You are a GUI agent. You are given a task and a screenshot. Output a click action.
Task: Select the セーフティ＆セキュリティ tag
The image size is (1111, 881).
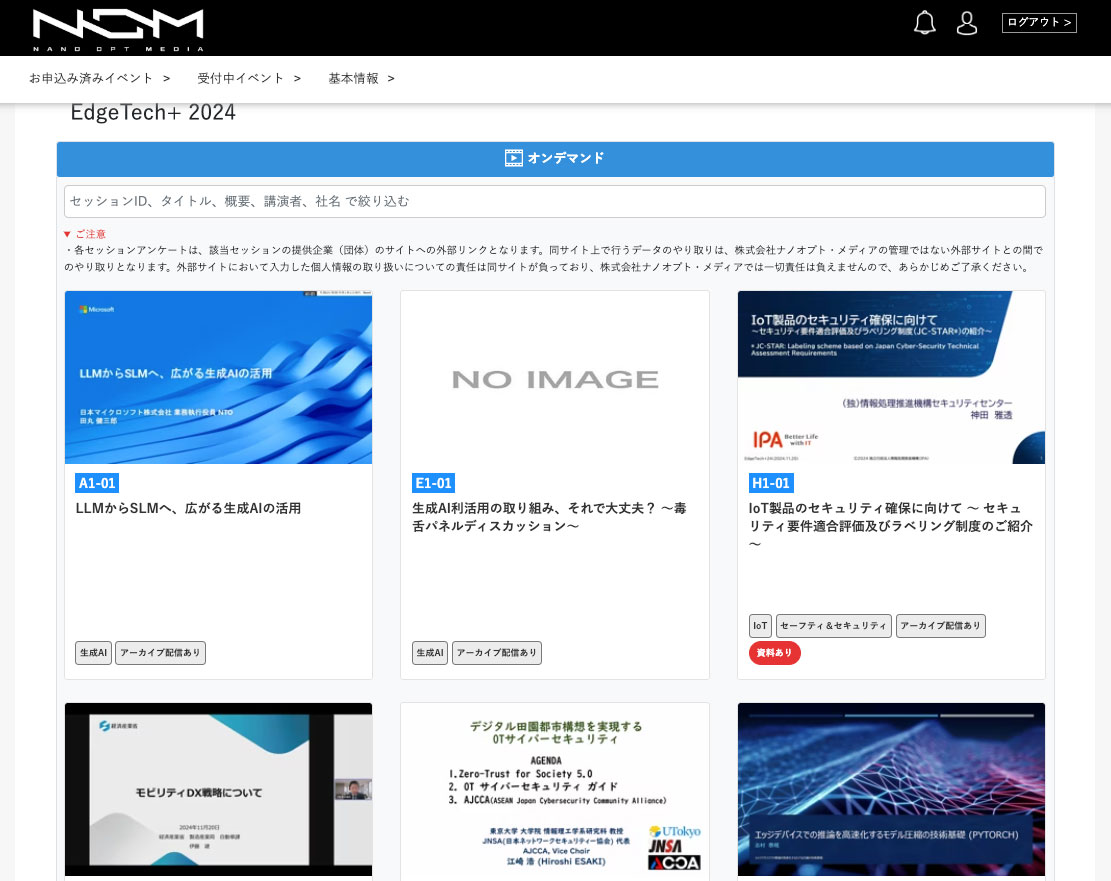(833, 626)
